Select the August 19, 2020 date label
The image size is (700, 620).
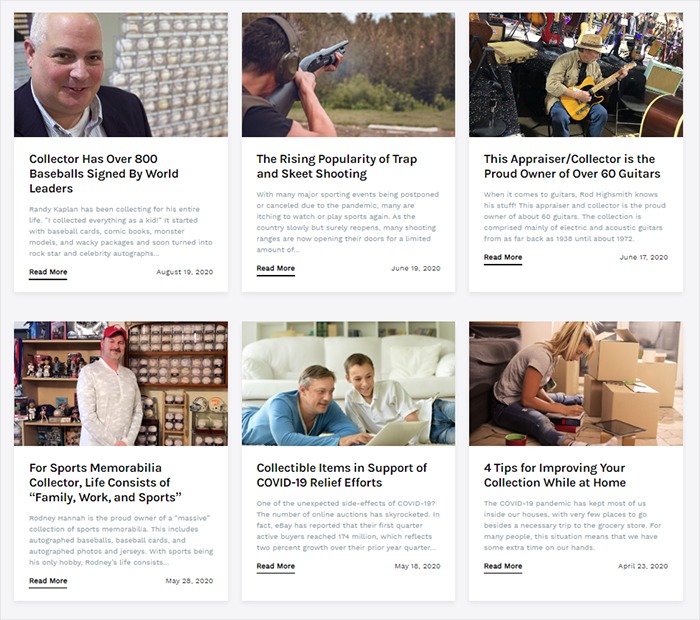coord(184,272)
